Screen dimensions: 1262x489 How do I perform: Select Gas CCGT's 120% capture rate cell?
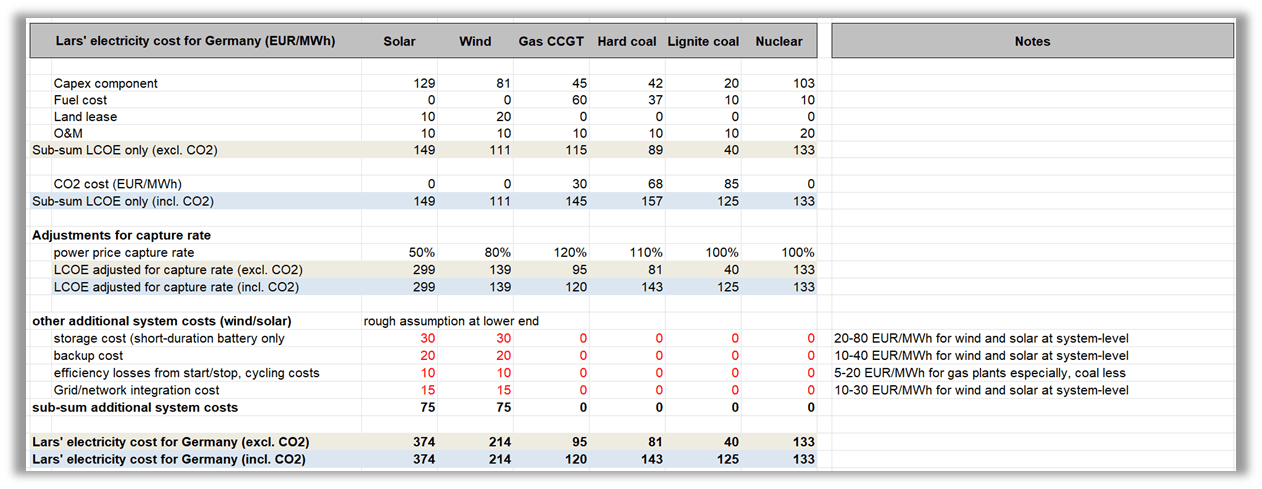[565, 253]
